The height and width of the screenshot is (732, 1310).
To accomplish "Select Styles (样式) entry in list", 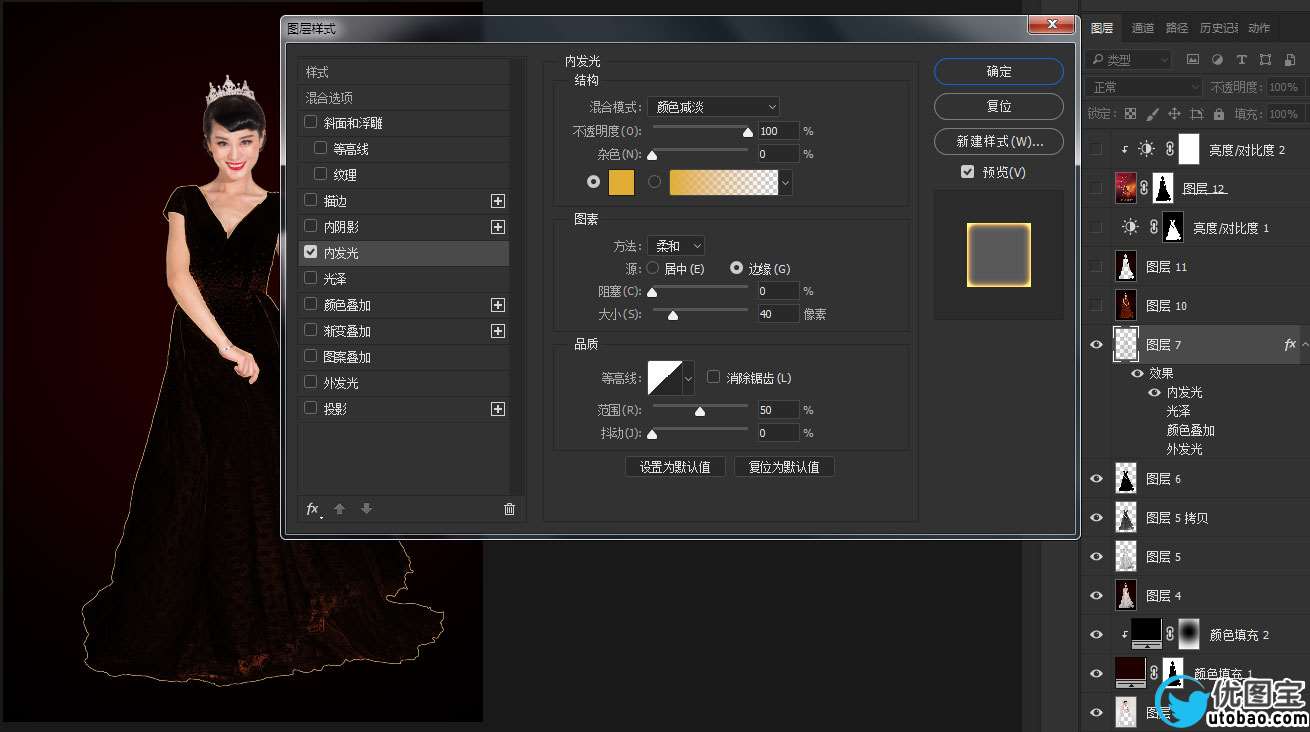I will 404,72.
